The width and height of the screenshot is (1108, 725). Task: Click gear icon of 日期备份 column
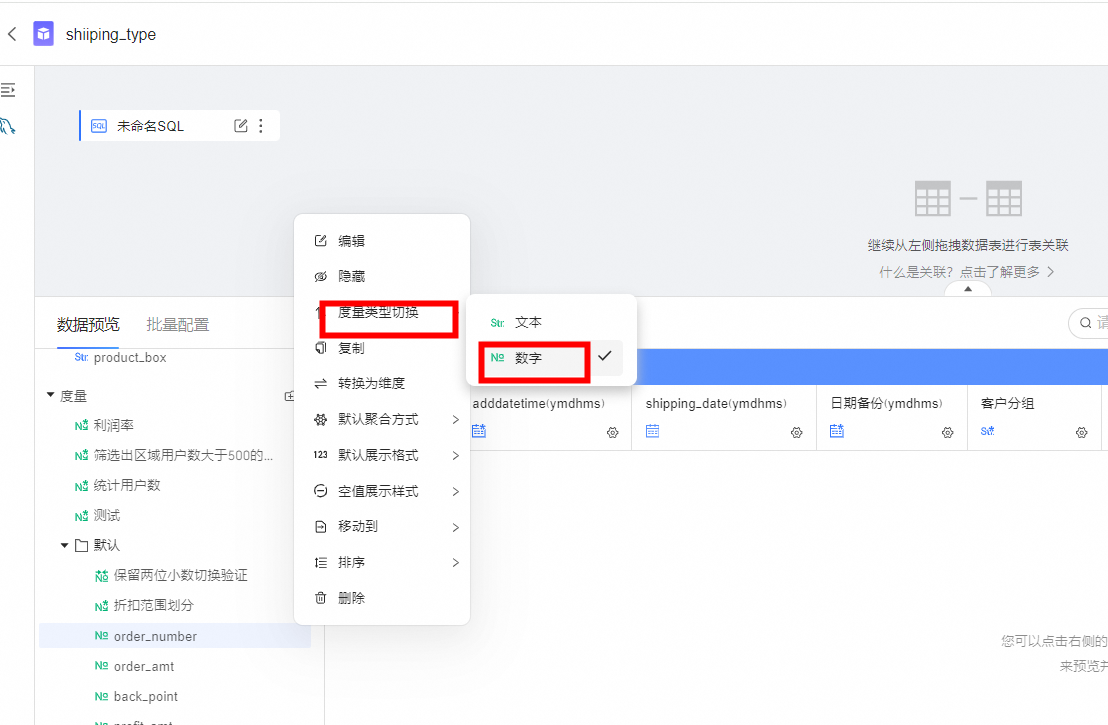[947, 432]
